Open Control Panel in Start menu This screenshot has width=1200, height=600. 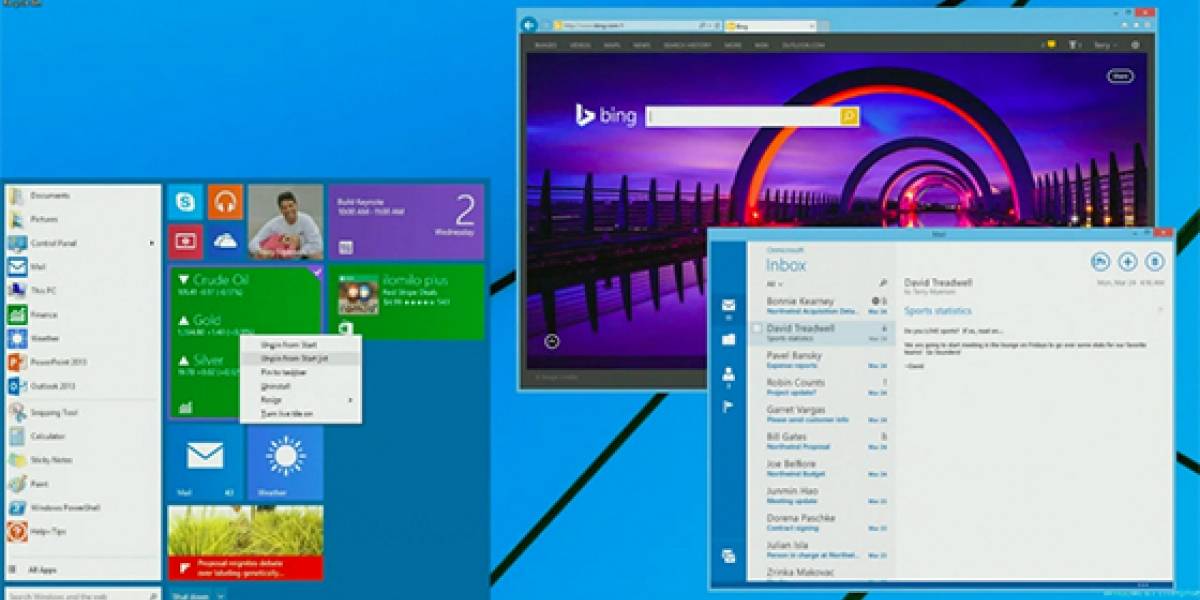coord(82,243)
